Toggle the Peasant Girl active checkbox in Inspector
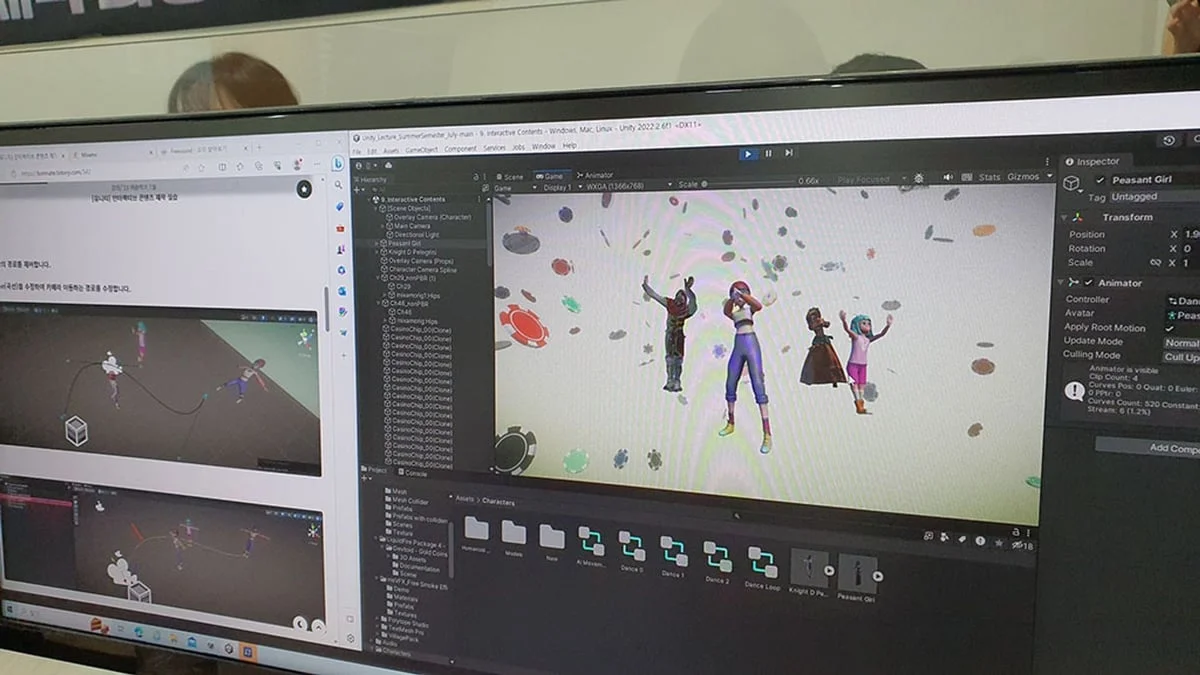The height and width of the screenshot is (675, 1200). tap(1100, 181)
